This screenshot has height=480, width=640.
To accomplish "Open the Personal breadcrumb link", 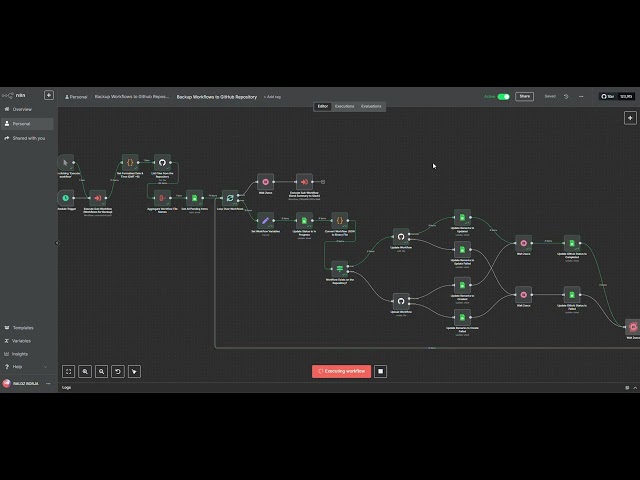I will point(76,97).
